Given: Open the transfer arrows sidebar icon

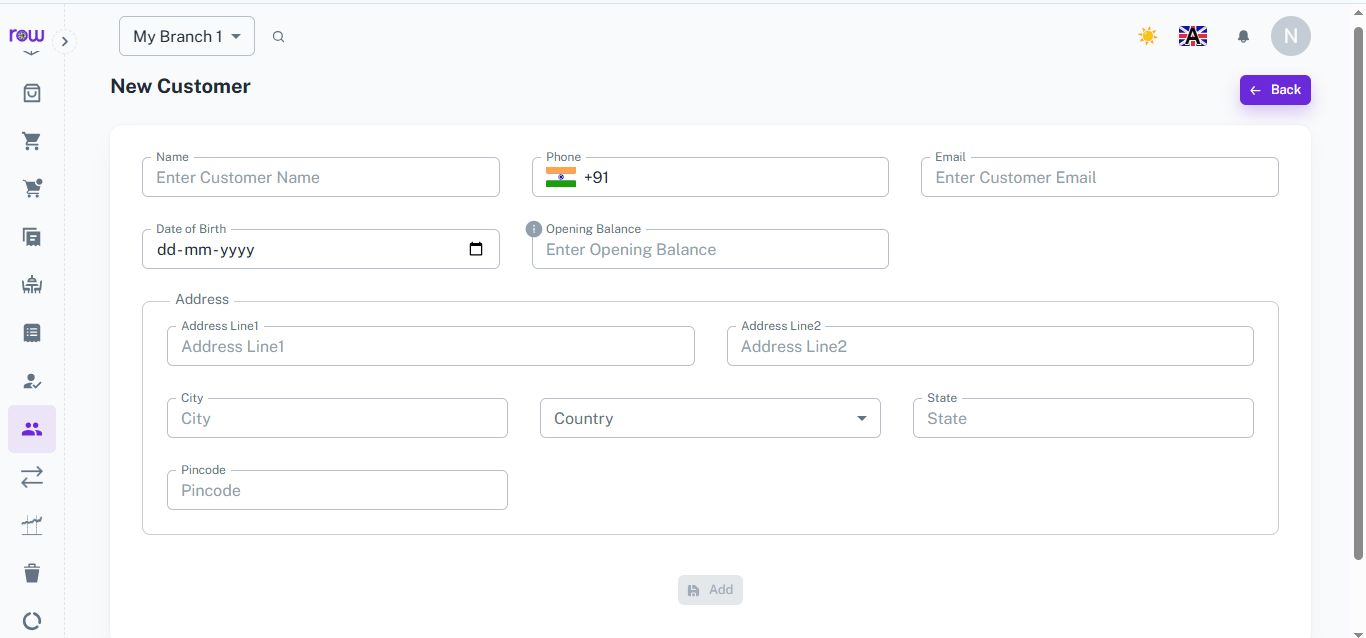Looking at the screenshot, I should 32,477.
